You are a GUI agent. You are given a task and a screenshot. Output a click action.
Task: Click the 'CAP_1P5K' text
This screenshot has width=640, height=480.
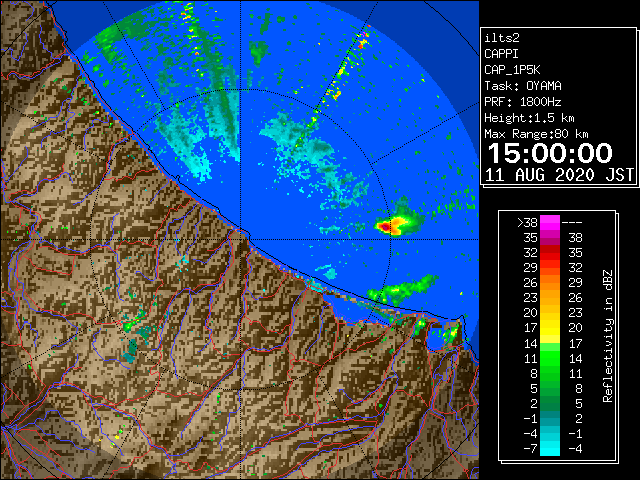(512, 70)
